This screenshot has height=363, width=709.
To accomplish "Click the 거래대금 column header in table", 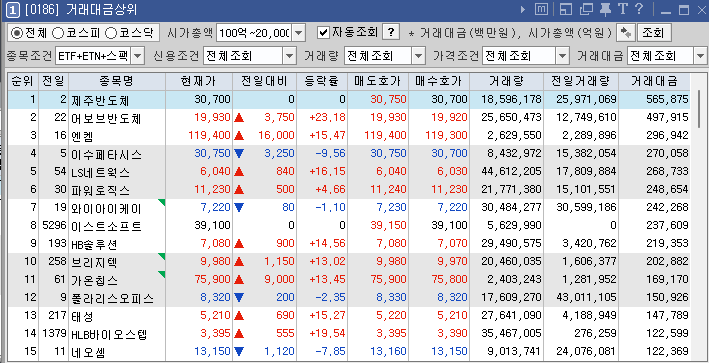I will [x=654, y=81].
